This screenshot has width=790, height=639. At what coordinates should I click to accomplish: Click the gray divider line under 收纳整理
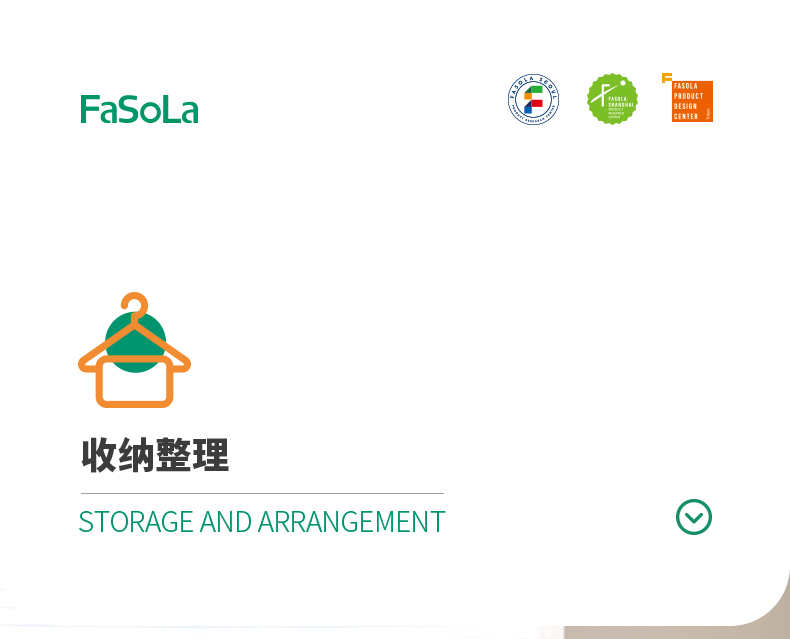(262, 493)
